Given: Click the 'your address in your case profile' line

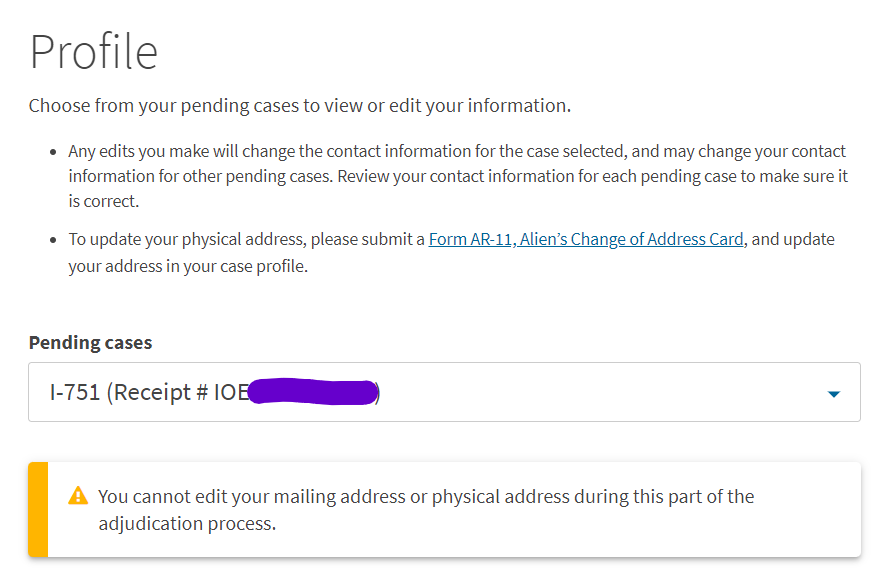Looking at the screenshot, I should point(188,266).
